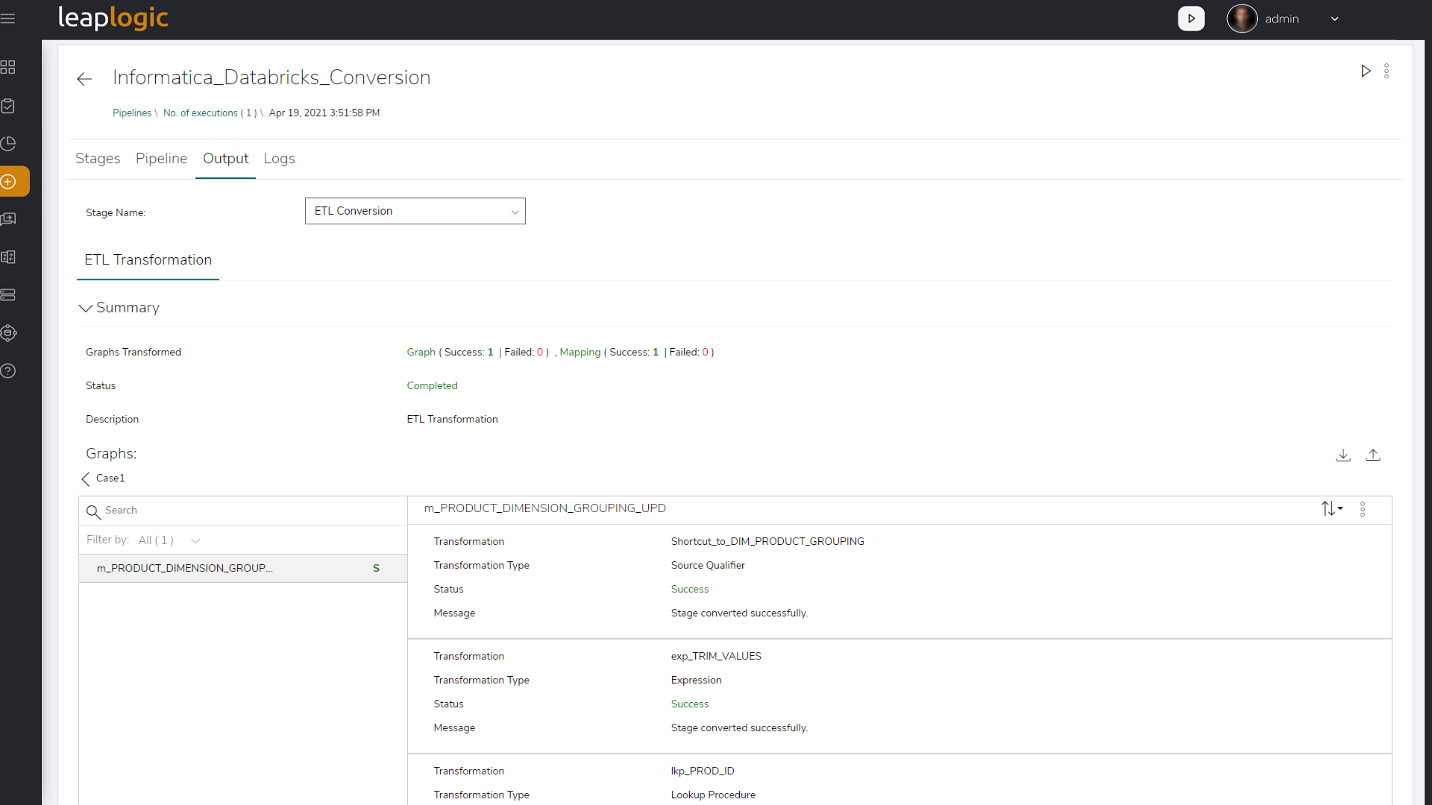The image size is (1432, 805).
Task: Open the pipeline more options kebab menu
Action: pos(1386,71)
